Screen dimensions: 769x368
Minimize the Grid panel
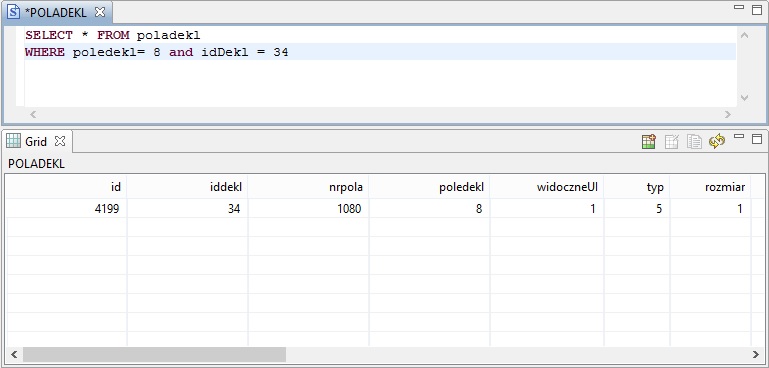pos(739,137)
